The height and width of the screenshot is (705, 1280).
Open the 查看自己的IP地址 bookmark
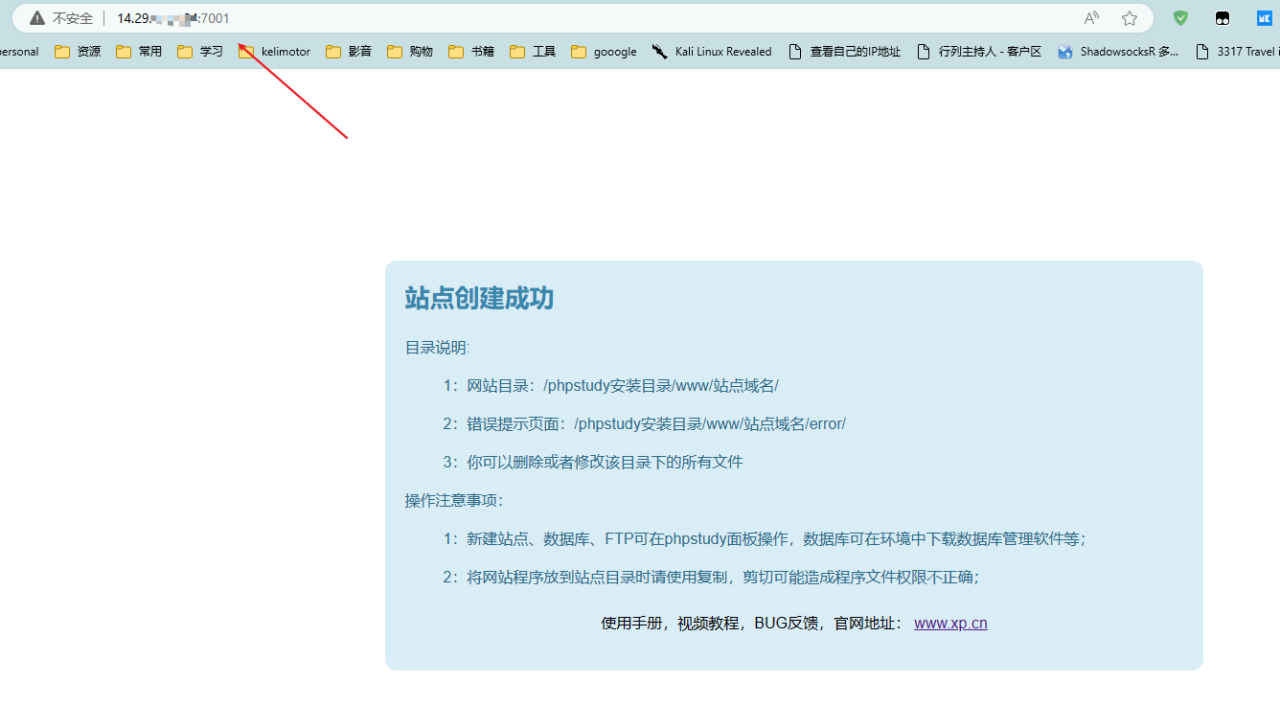coord(845,51)
